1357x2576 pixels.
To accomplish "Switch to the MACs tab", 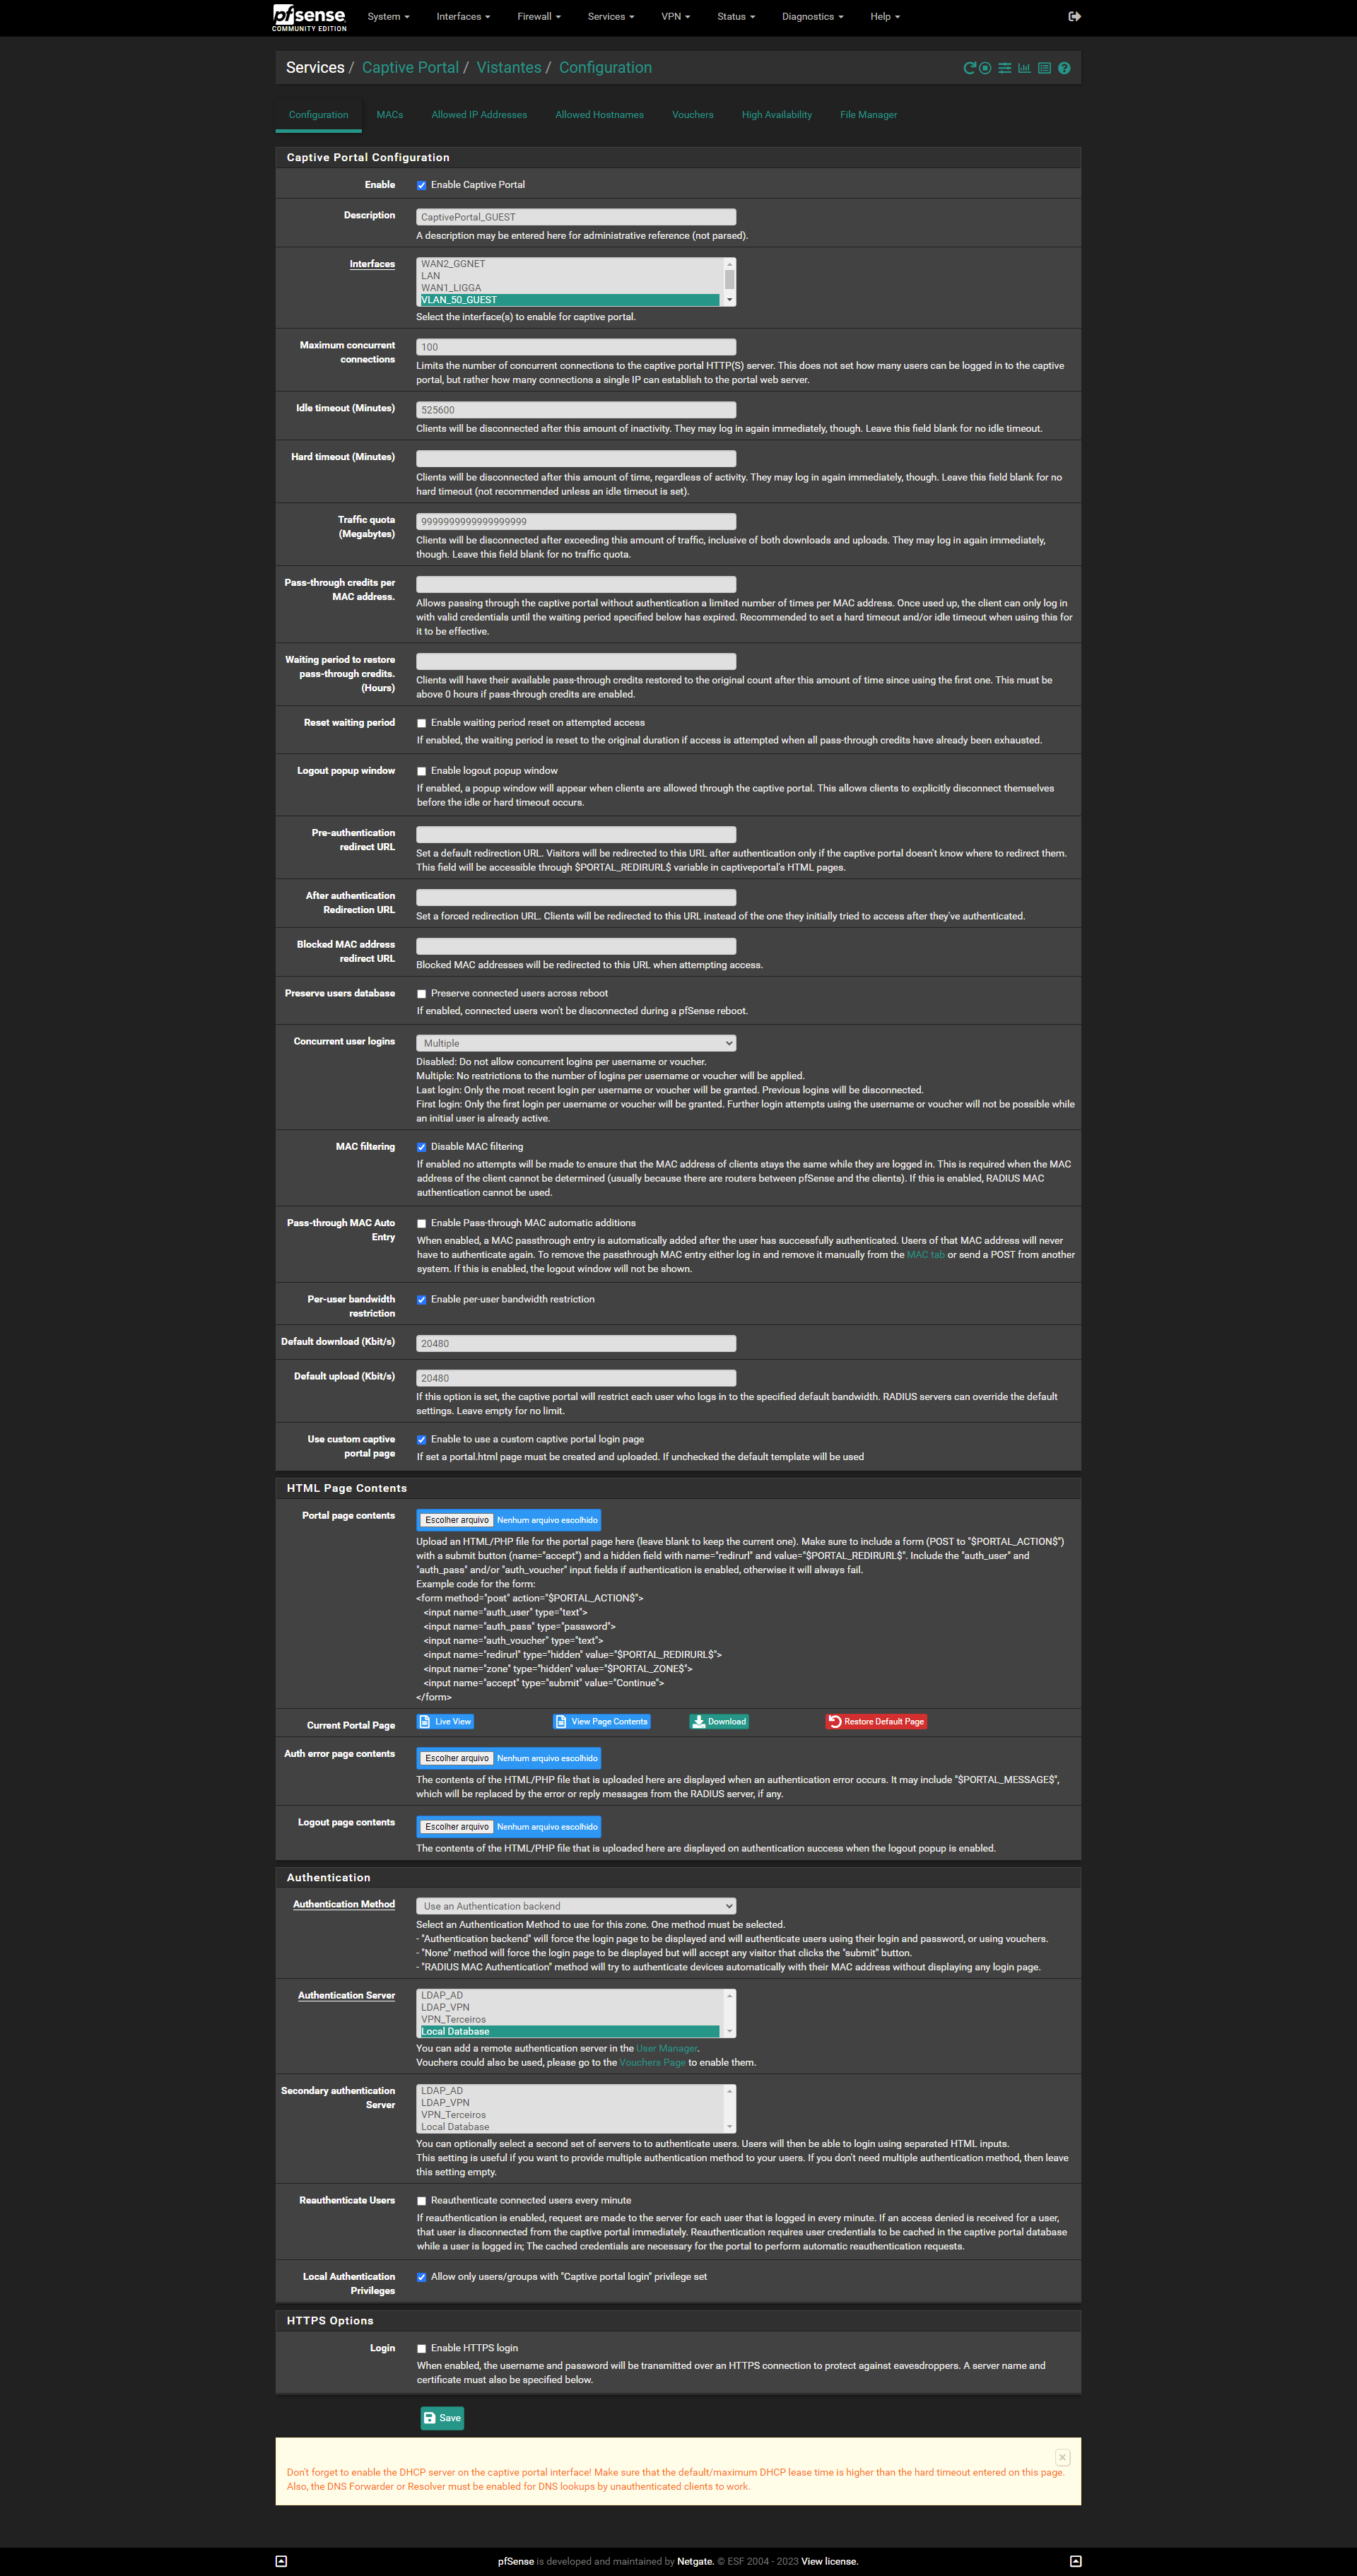I will tap(390, 115).
